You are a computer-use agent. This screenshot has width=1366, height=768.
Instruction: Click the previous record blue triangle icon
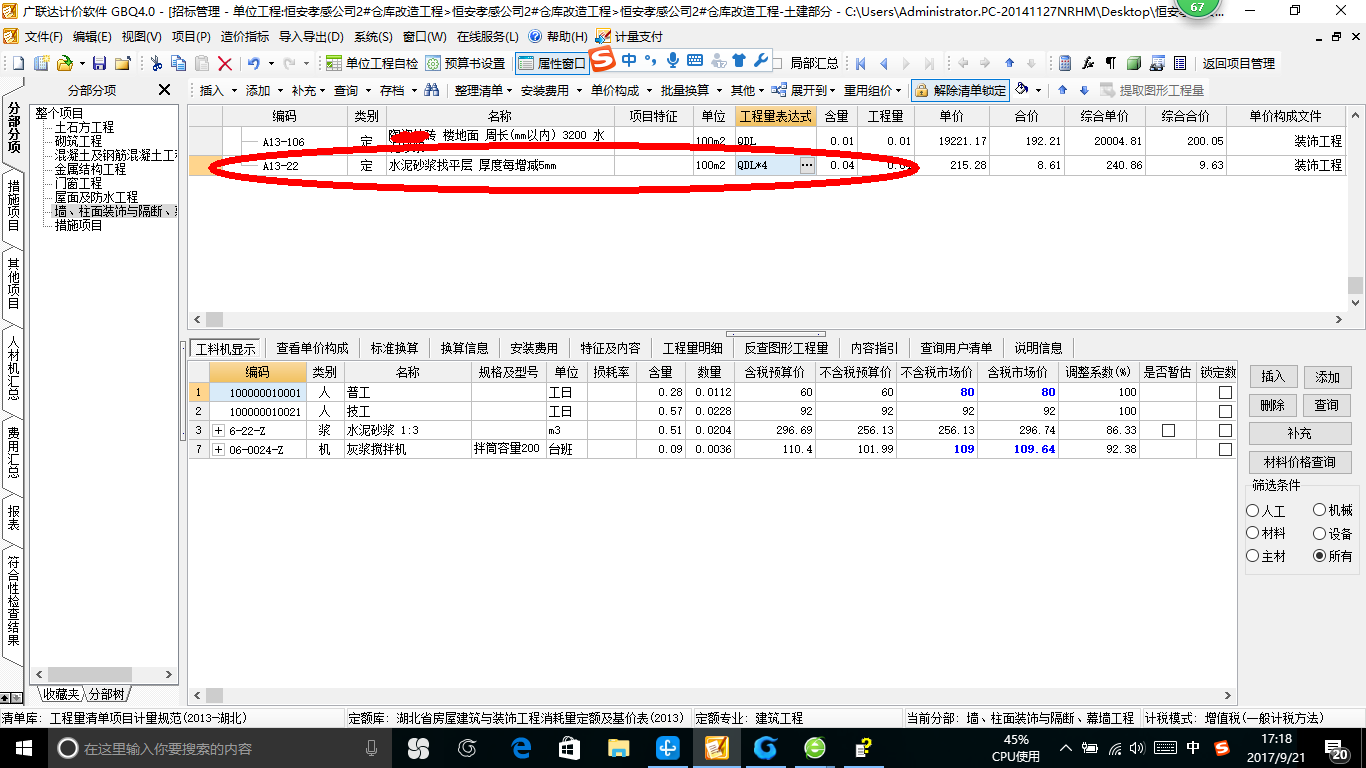[x=884, y=63]
